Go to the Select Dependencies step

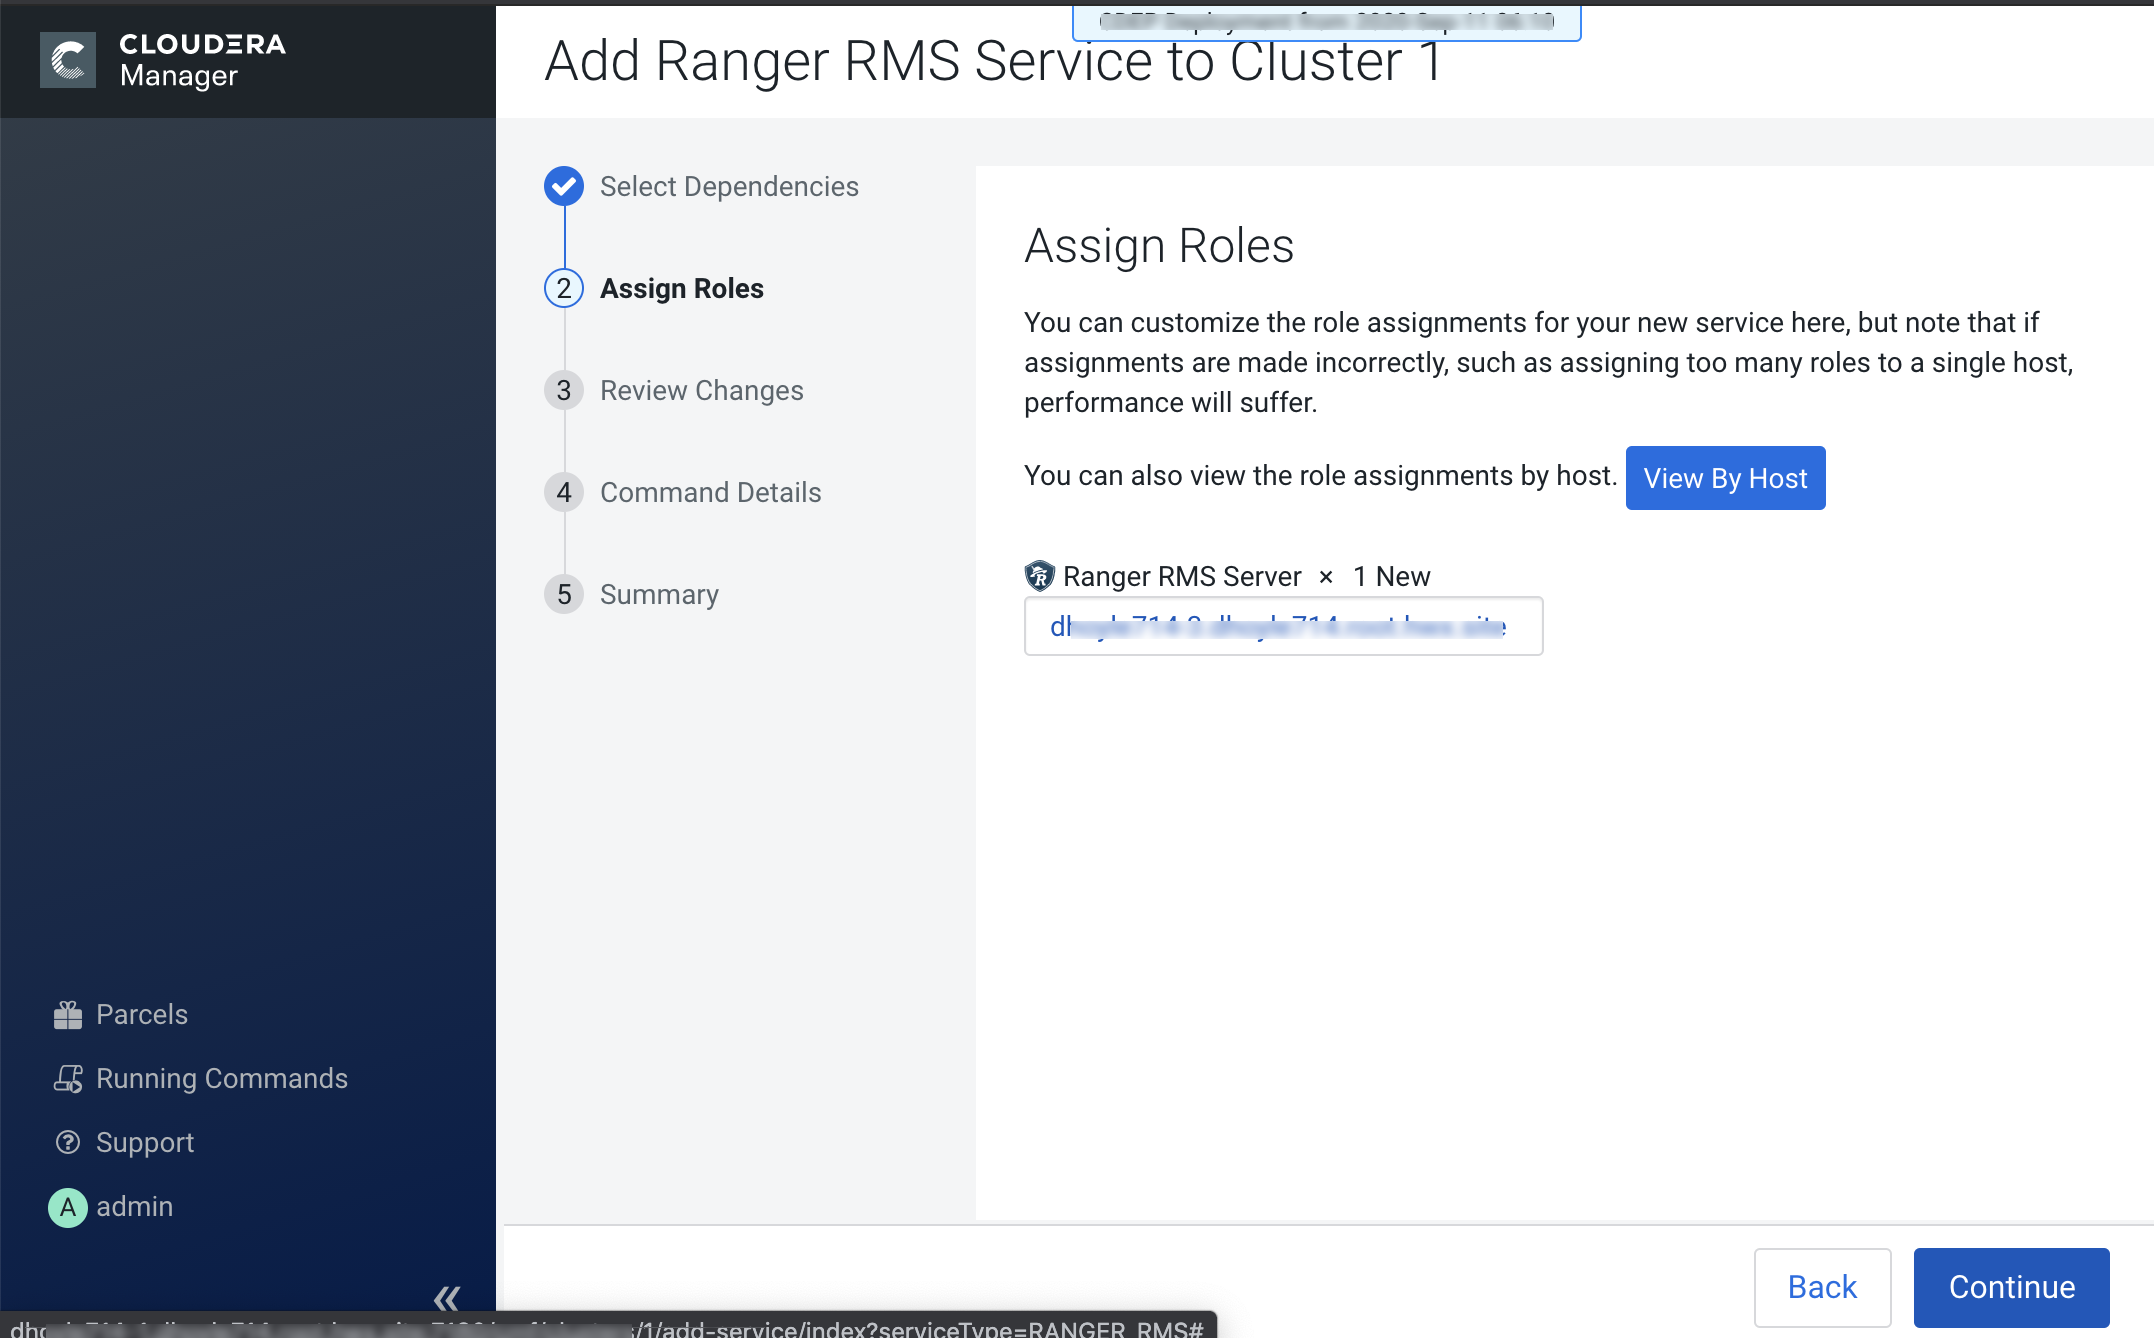(x=729, y=187)
